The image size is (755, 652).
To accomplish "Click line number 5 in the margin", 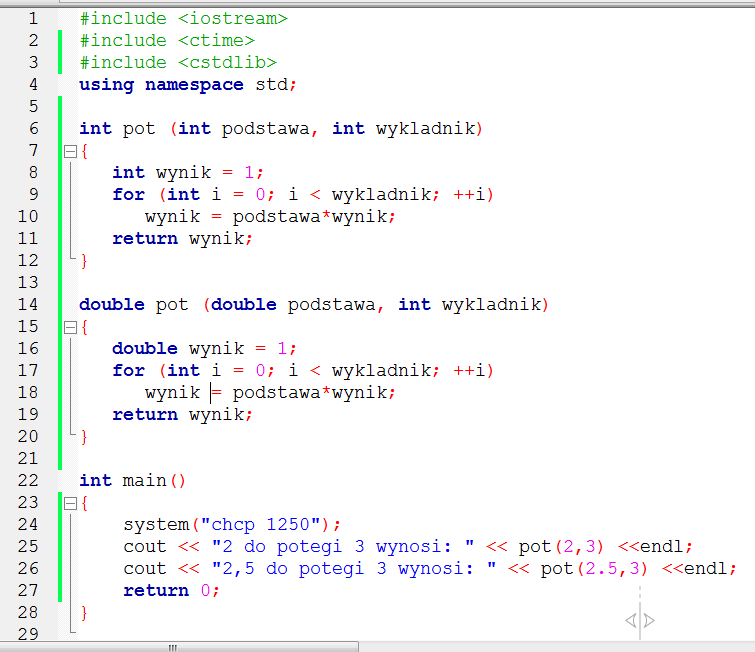I will [x=33, y=106].
